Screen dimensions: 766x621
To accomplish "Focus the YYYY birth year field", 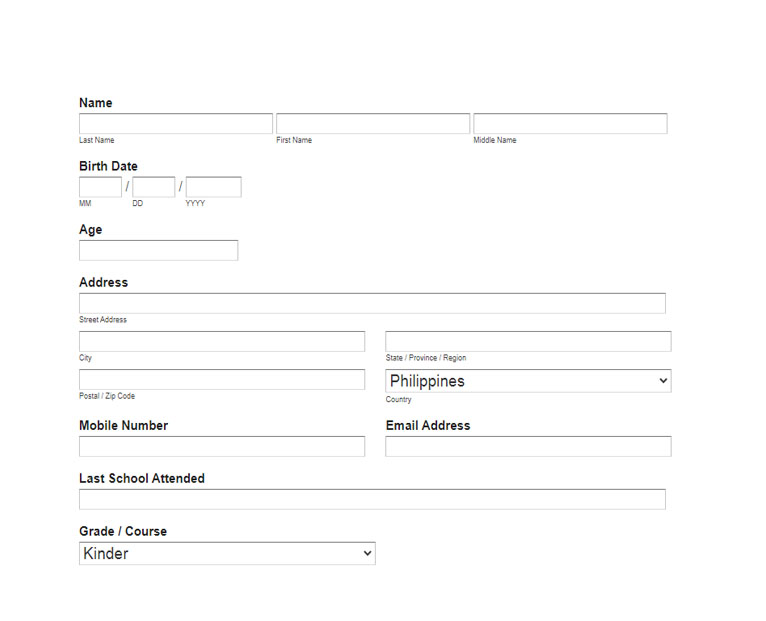I will point(213,187).
